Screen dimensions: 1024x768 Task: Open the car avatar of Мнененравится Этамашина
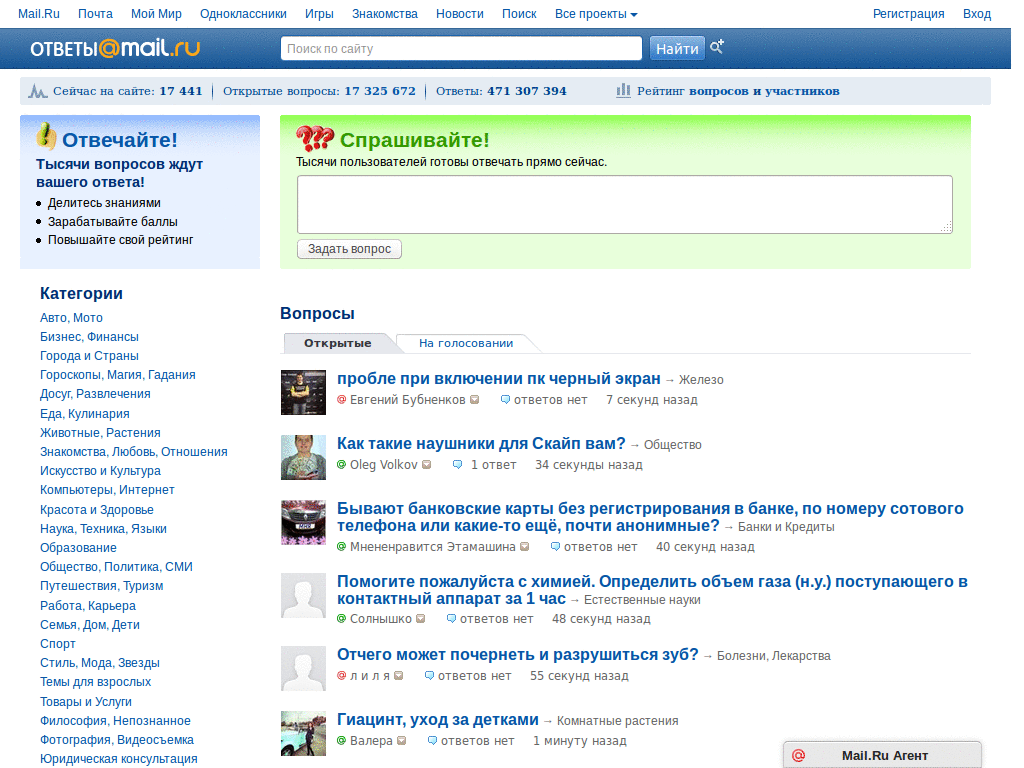303,522
